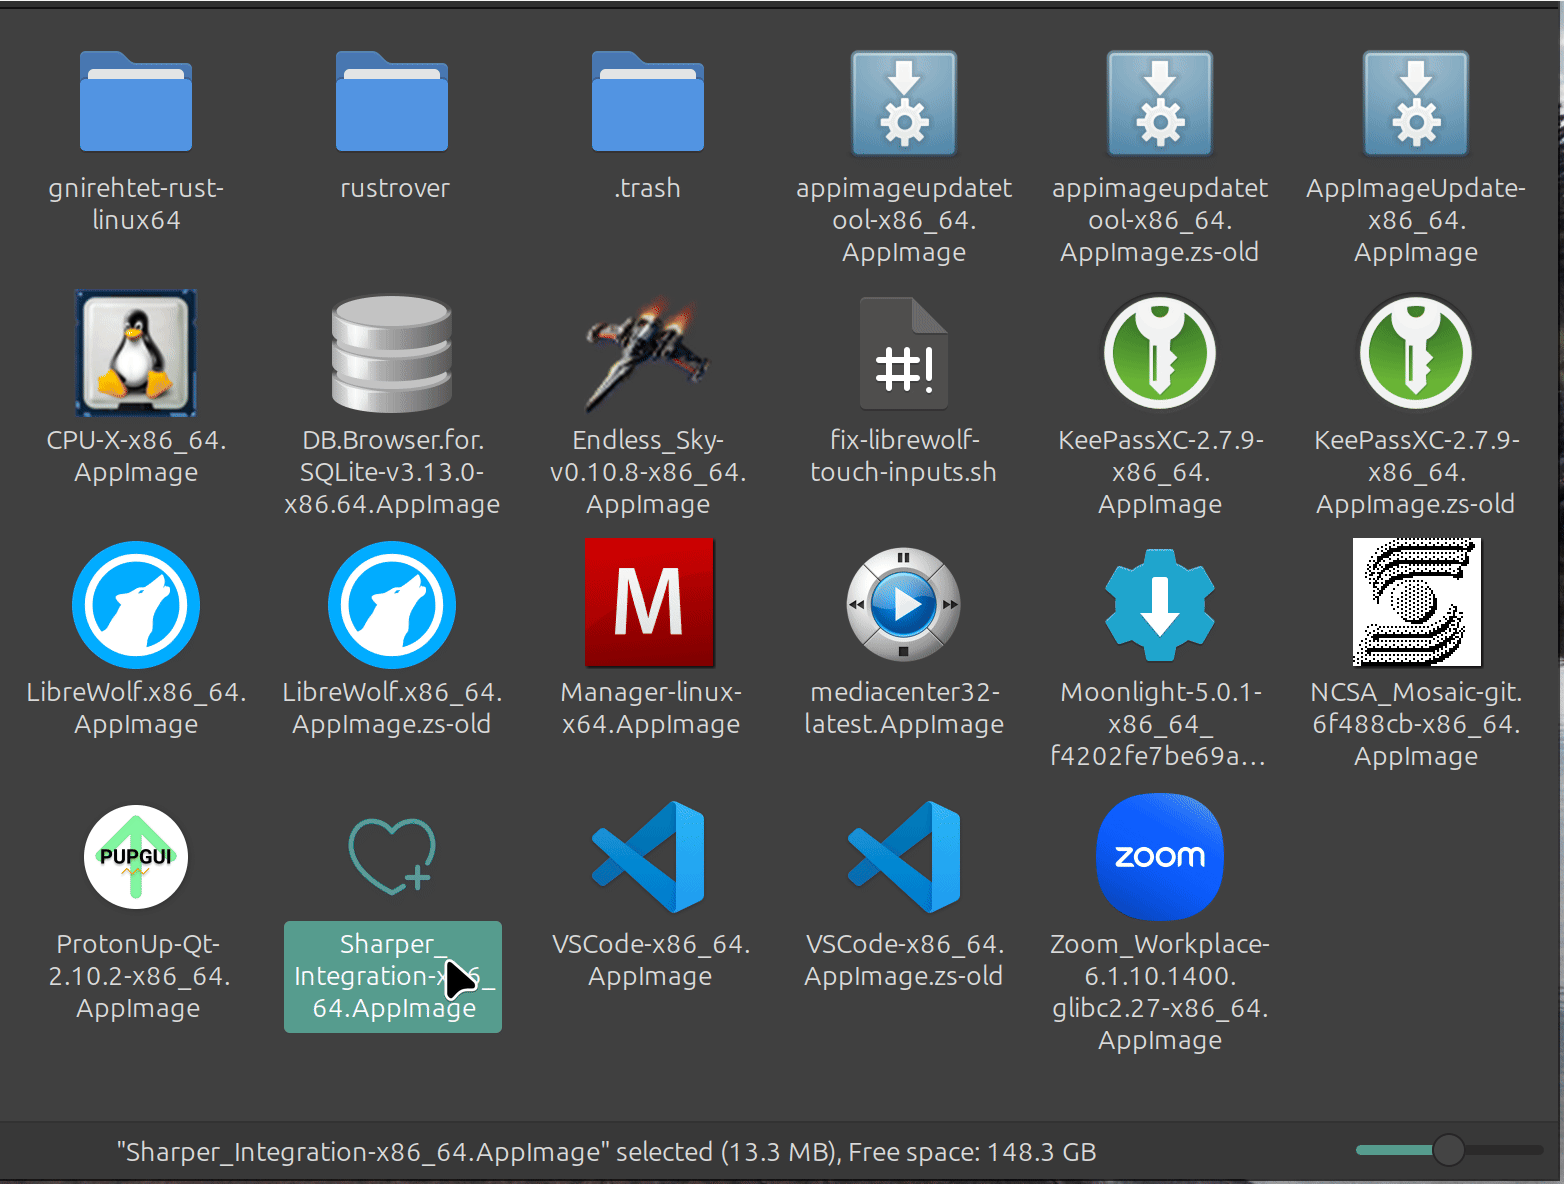The width and height of the screenshot is (1564, 1184).
Task: Select the appimageupdatetool-x86_64.AppImage installer icon
Action: [x=904, y=104]
